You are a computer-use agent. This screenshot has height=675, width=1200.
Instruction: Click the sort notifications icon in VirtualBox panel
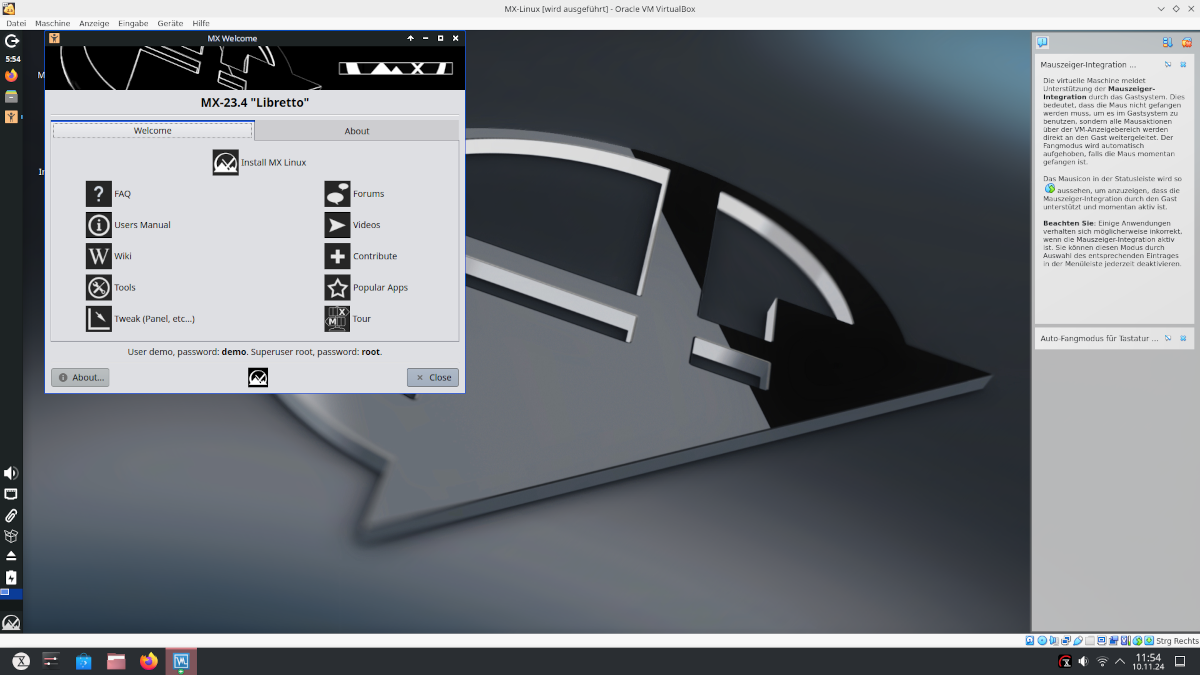pyautogui.click(x=1168, y=42)
